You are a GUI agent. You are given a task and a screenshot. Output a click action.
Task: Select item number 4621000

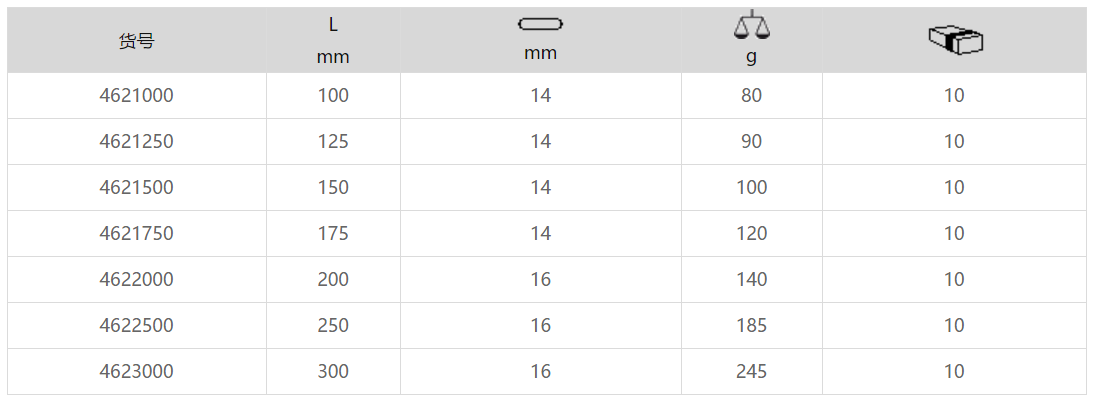click(x=136, y=96)
